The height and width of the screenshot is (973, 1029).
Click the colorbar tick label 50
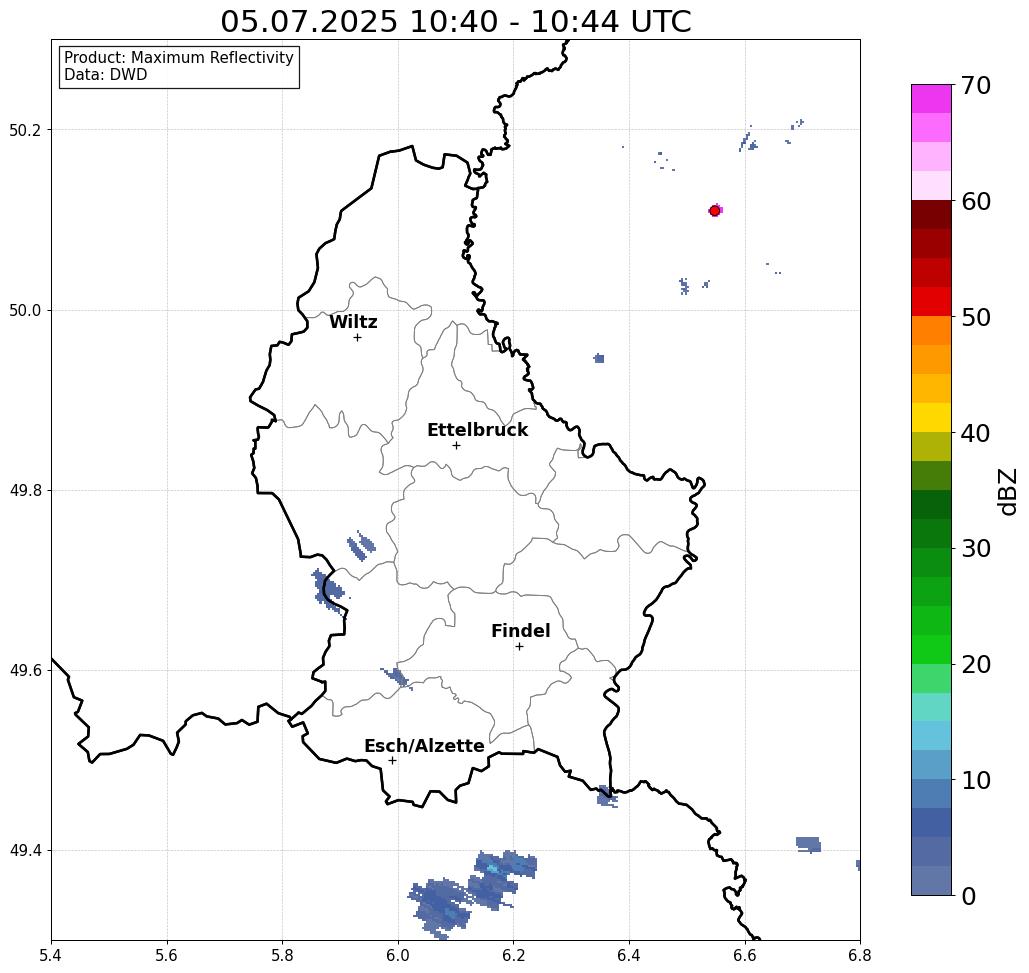pos(976,318)
